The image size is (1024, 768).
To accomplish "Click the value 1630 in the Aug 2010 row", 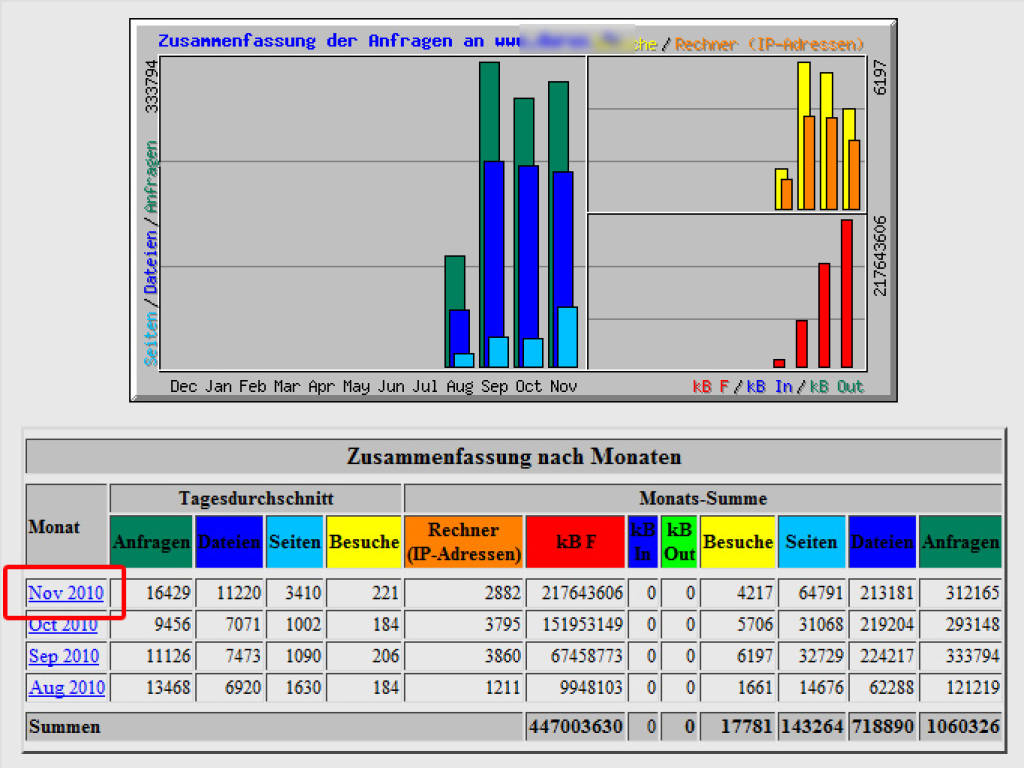I will (x=303, y=688).
